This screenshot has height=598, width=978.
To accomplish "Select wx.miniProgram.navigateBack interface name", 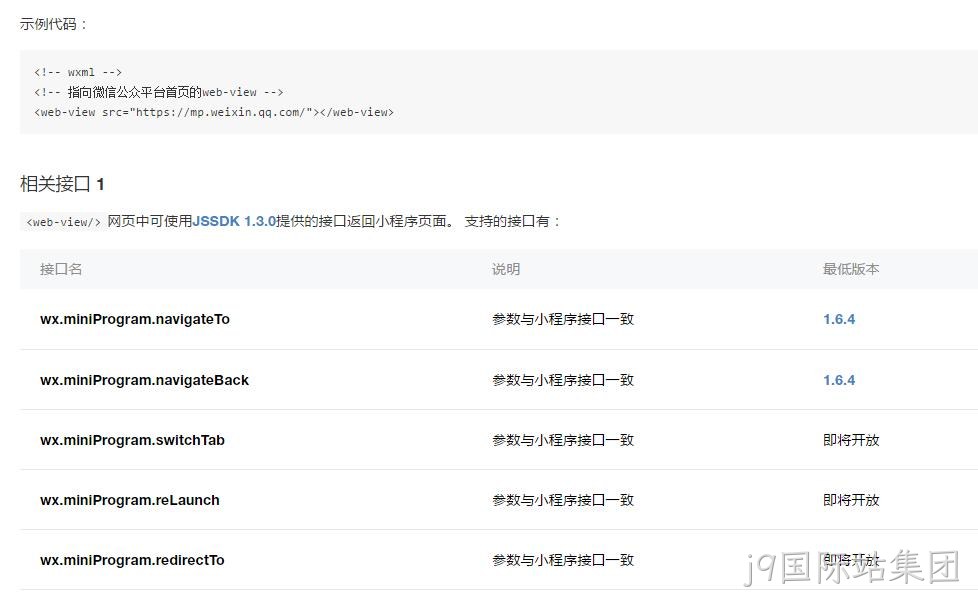I will point(144,380).
